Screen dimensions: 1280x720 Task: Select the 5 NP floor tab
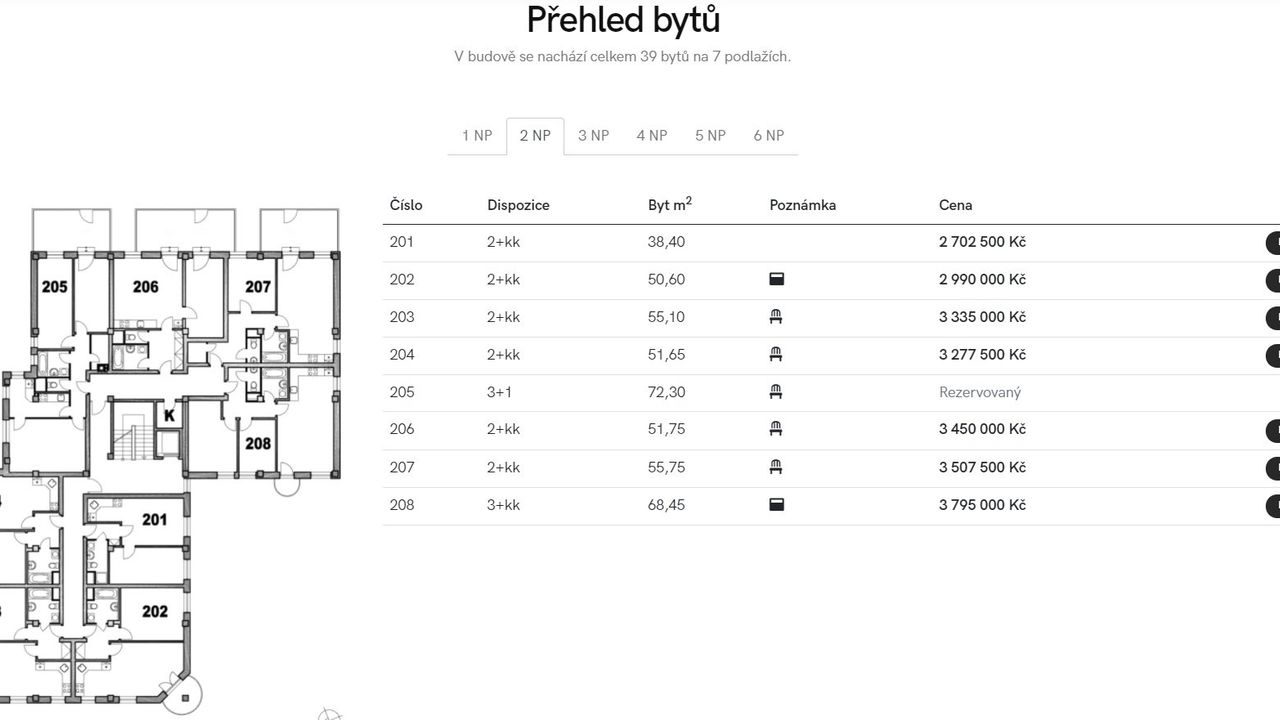[x=710, y=136]
